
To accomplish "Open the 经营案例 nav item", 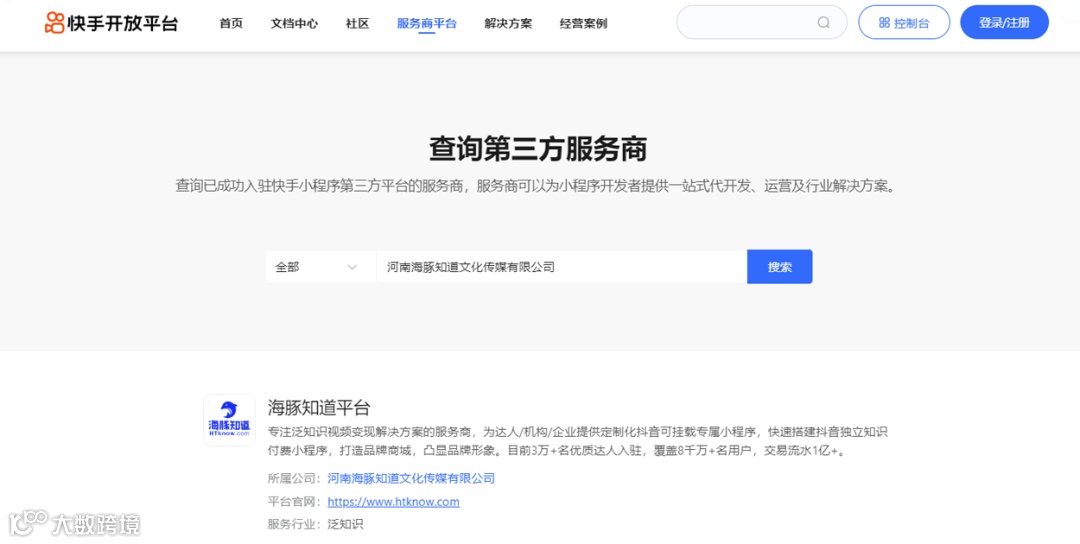I will point(583,23).
